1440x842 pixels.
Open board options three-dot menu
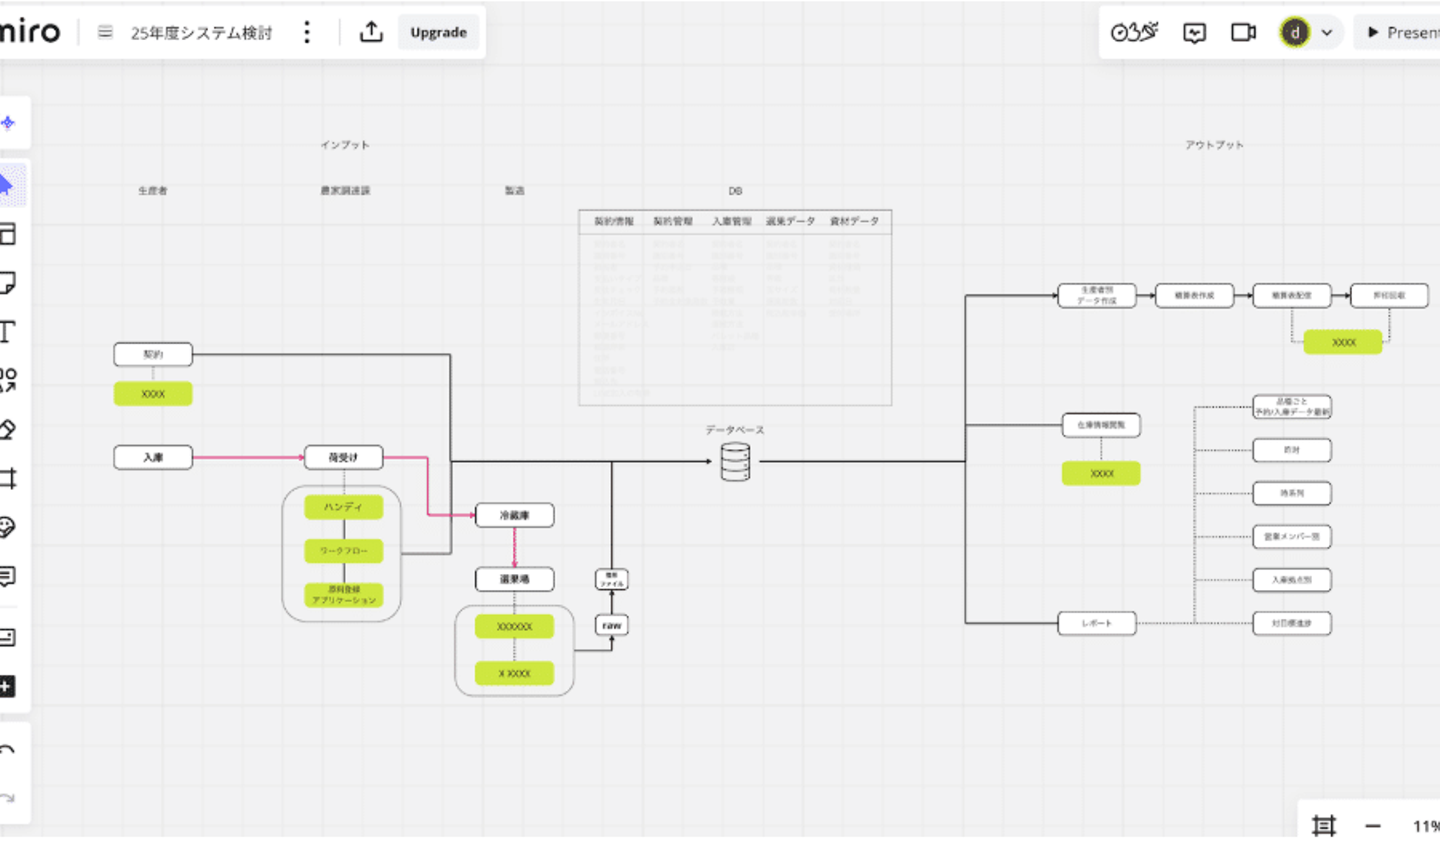coord(307,32)
